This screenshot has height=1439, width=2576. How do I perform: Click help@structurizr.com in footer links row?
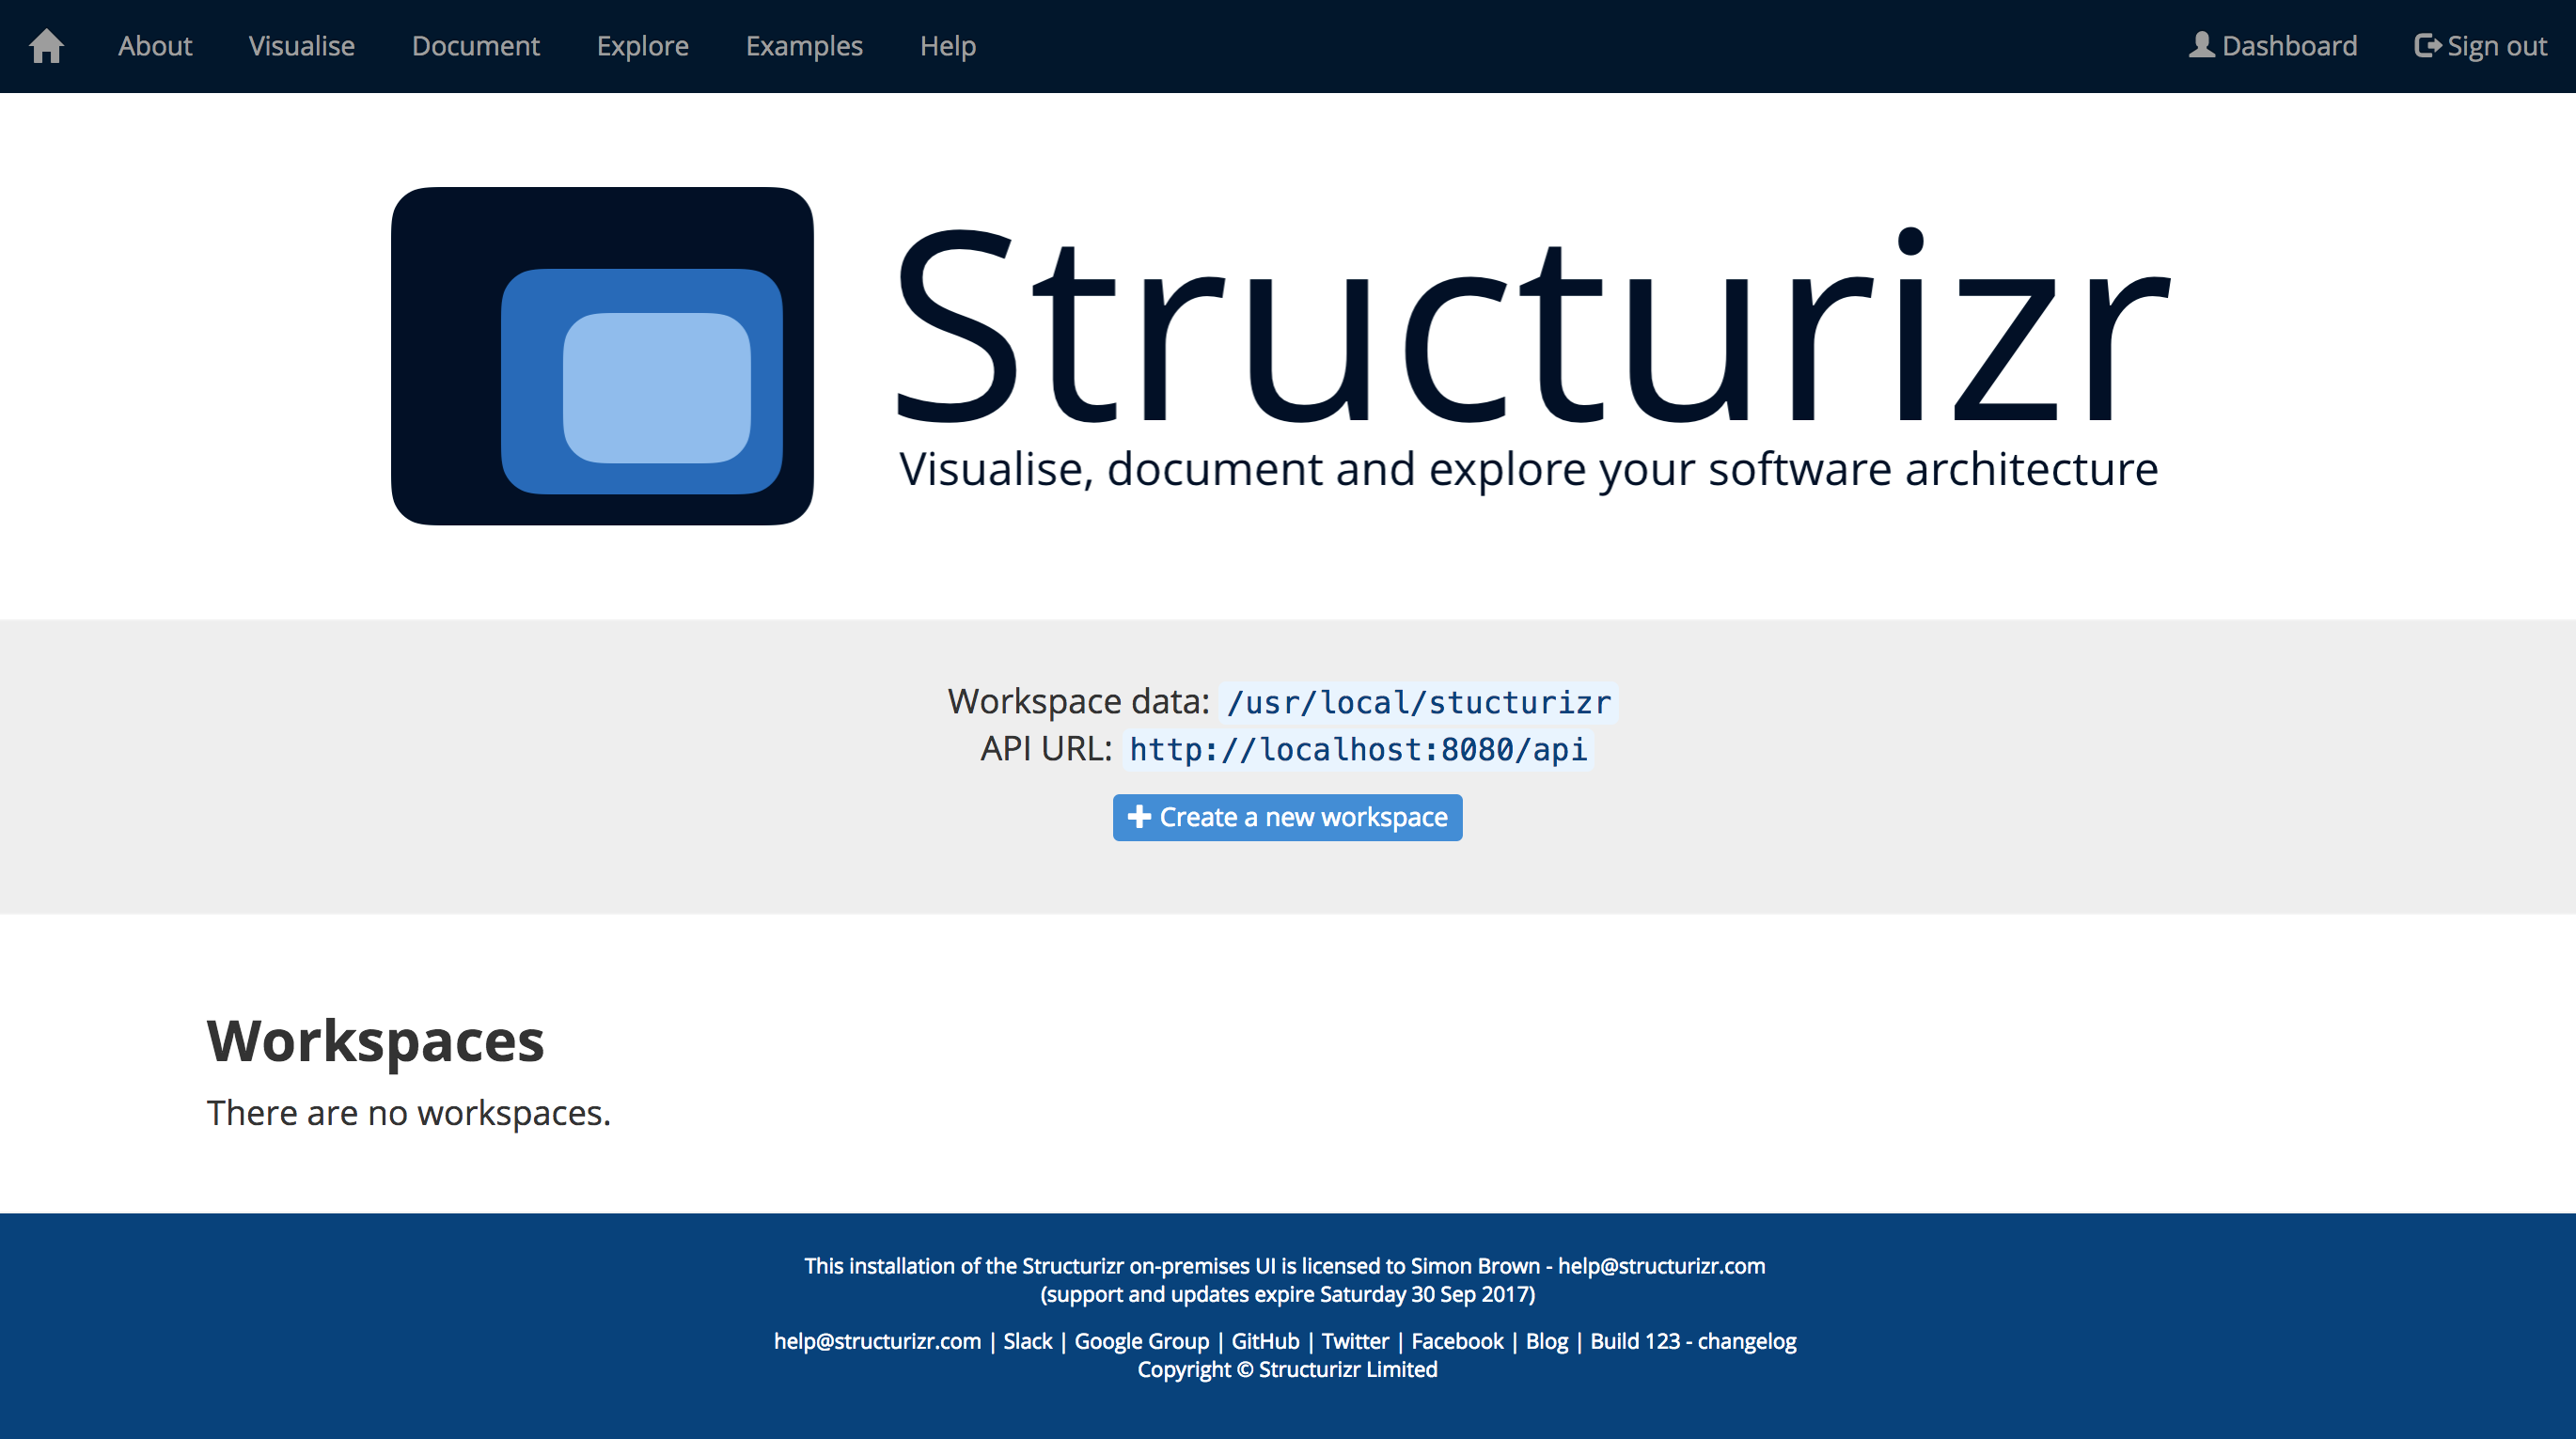[877, 1341]
